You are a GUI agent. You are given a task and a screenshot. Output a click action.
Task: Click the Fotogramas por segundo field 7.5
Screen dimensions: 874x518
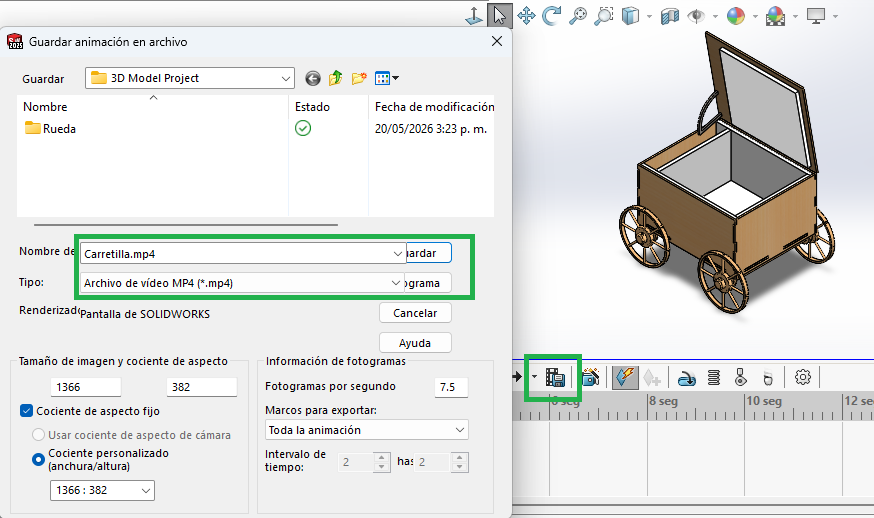[451, 387]
